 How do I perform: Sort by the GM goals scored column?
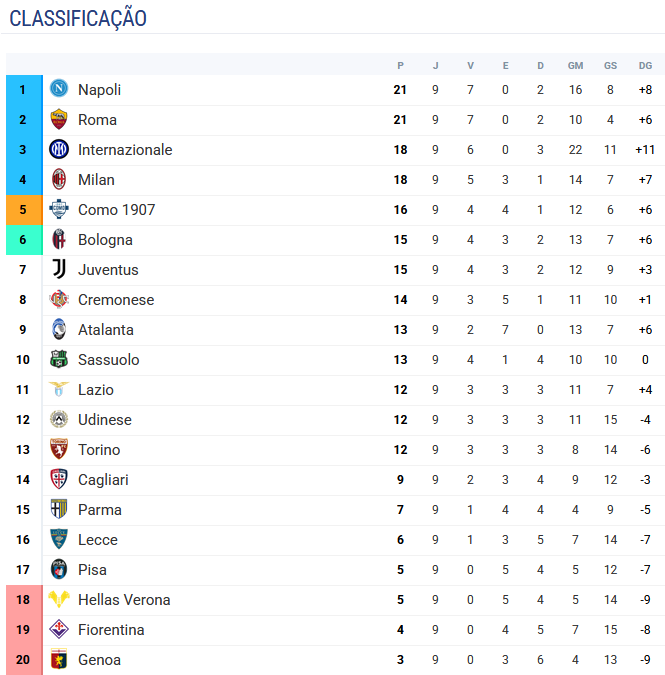click(575, 65)
